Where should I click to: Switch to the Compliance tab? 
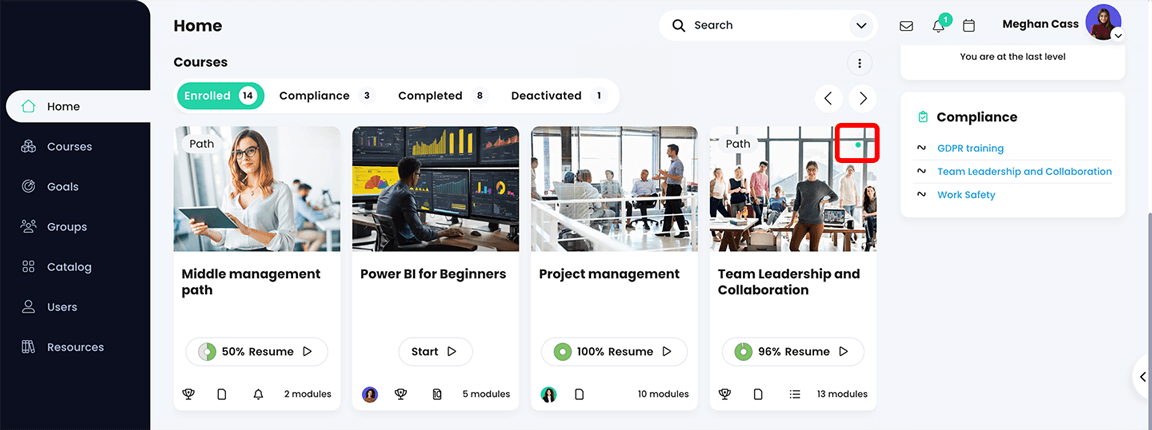tap(327, 96)
